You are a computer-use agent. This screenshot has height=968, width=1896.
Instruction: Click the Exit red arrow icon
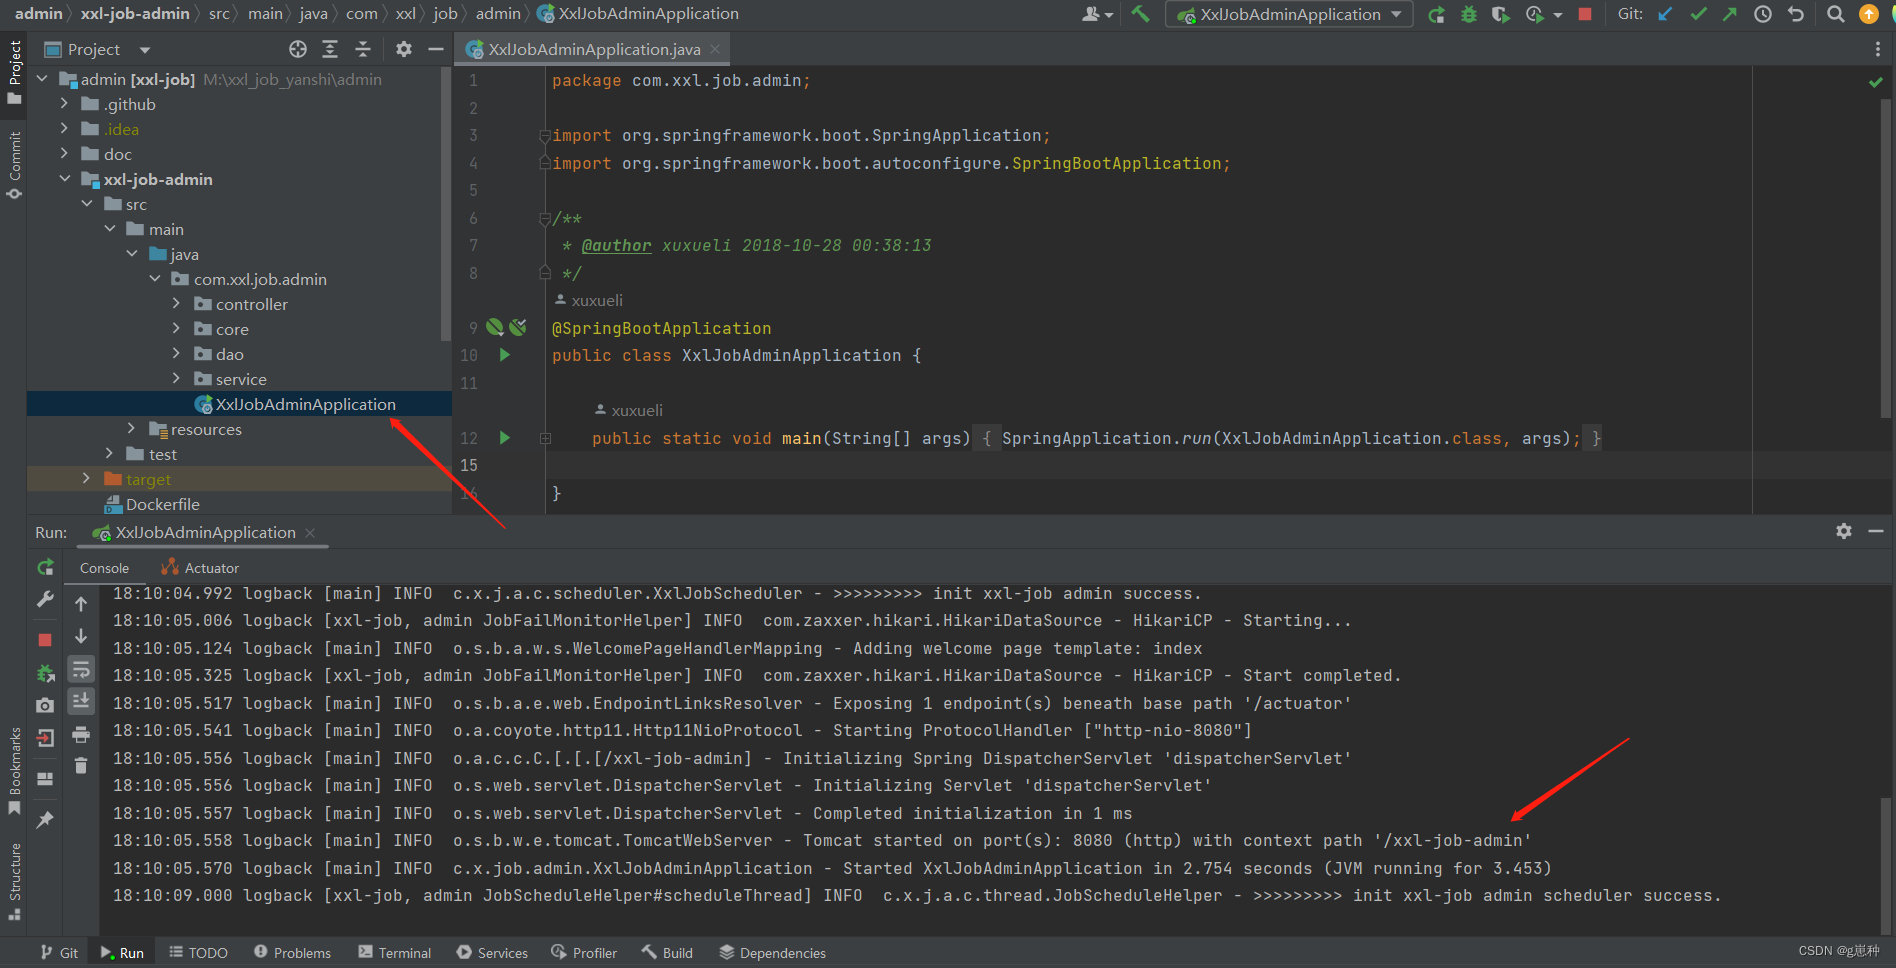(x=45, y=739)
